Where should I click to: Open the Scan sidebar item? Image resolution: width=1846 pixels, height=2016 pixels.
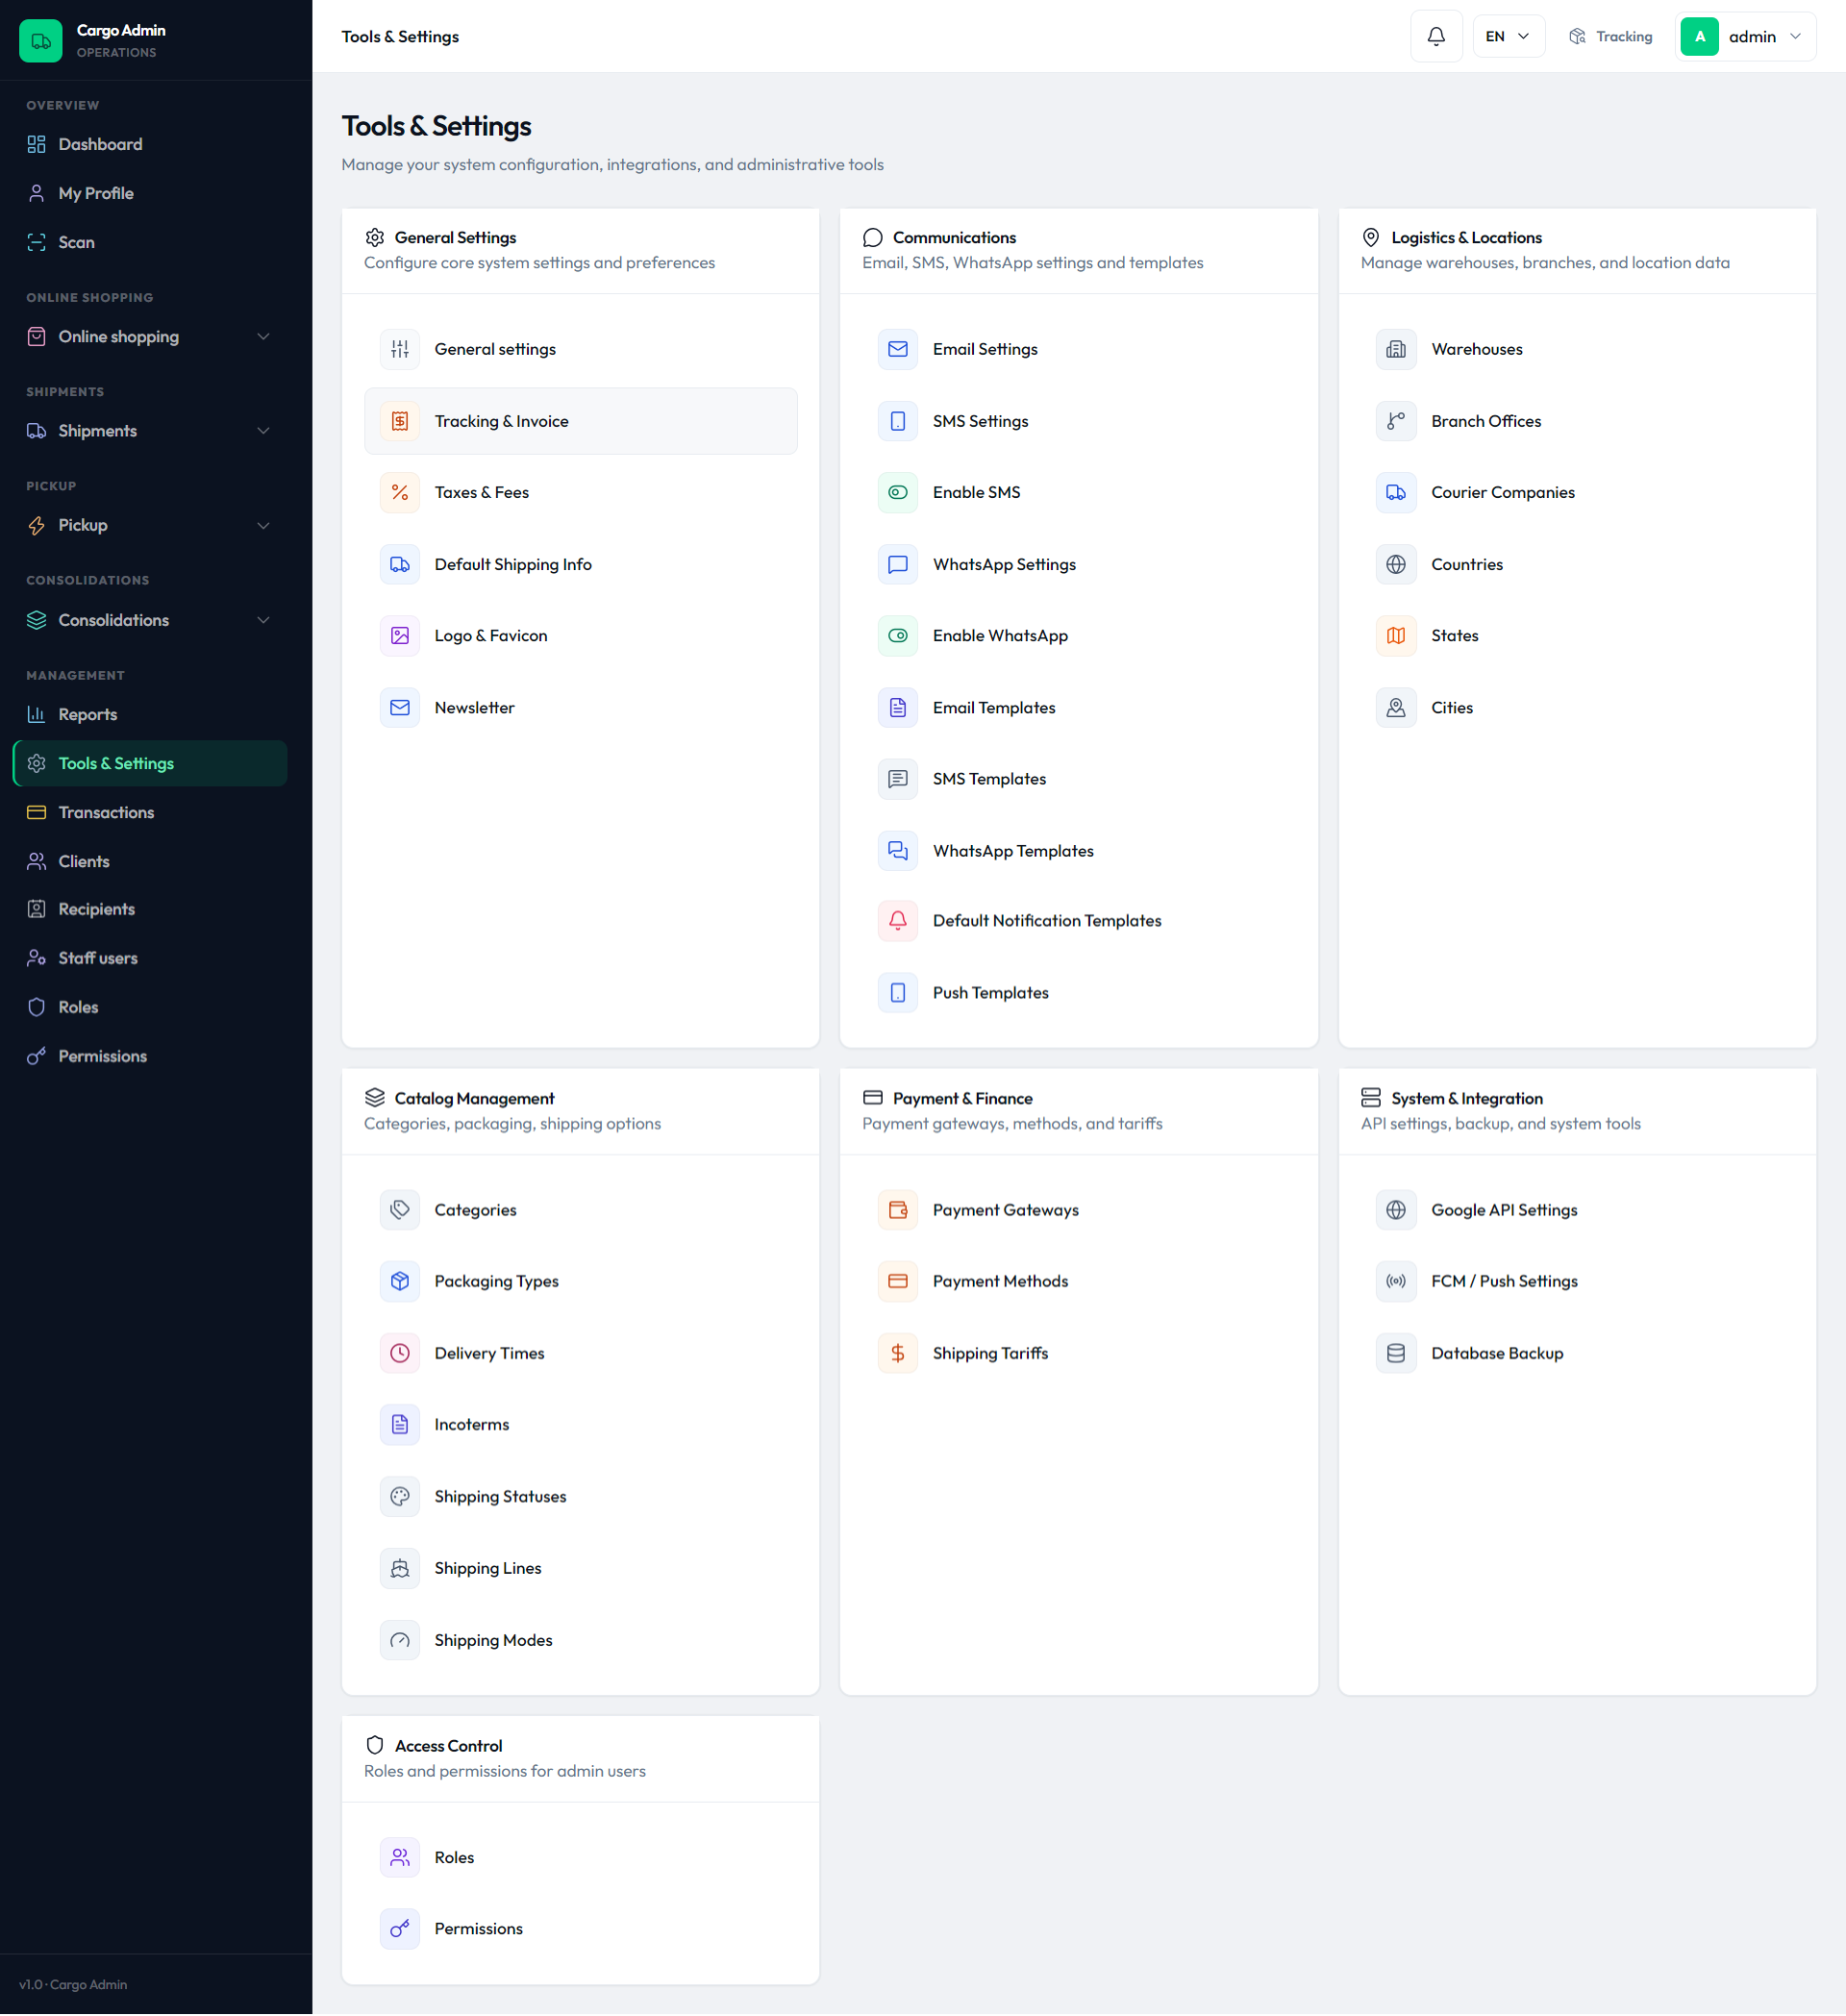tap(150, 242)
